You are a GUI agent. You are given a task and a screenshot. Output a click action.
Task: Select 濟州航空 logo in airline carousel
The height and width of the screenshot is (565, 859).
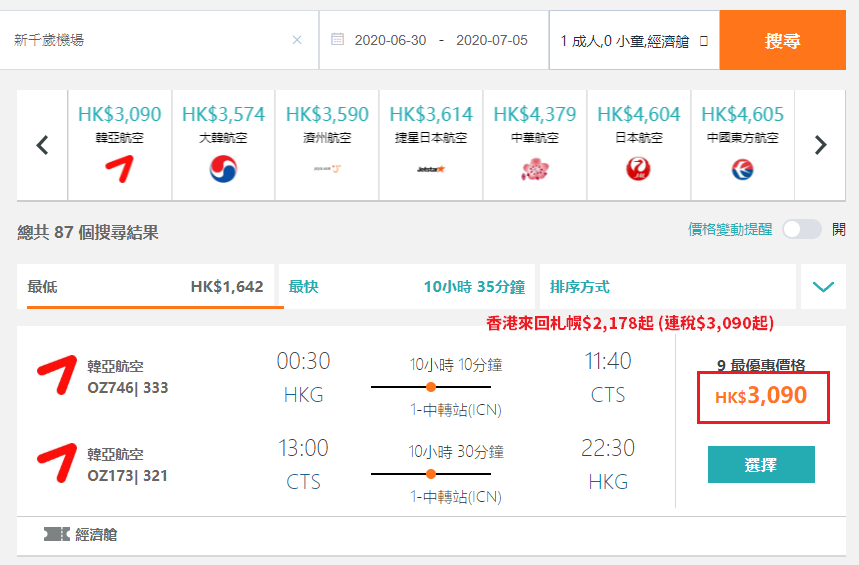327,169
